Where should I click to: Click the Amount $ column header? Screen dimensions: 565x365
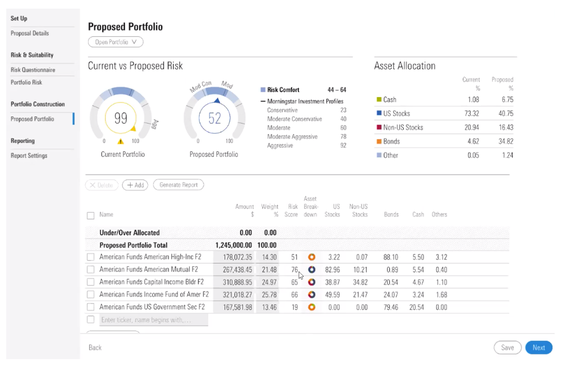click(x=245, y=210)
